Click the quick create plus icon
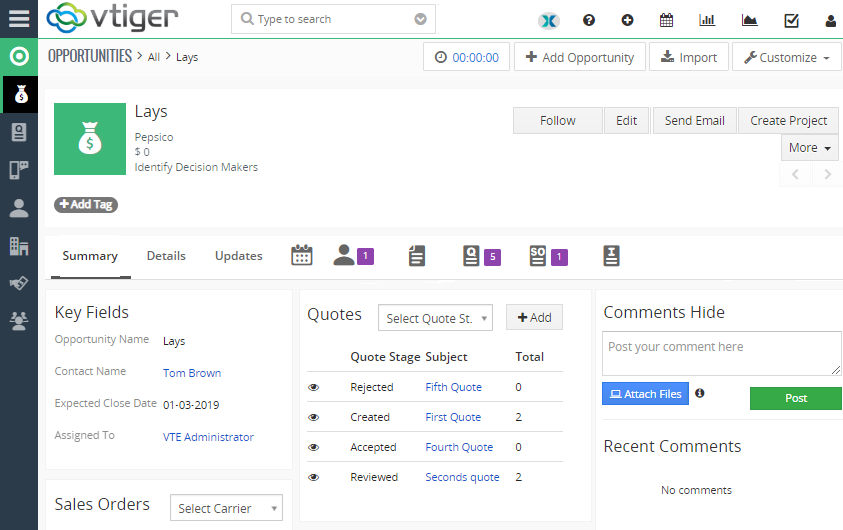Image resolution: width=843 pixels, height=530 pixels. [x=627, y=20]
